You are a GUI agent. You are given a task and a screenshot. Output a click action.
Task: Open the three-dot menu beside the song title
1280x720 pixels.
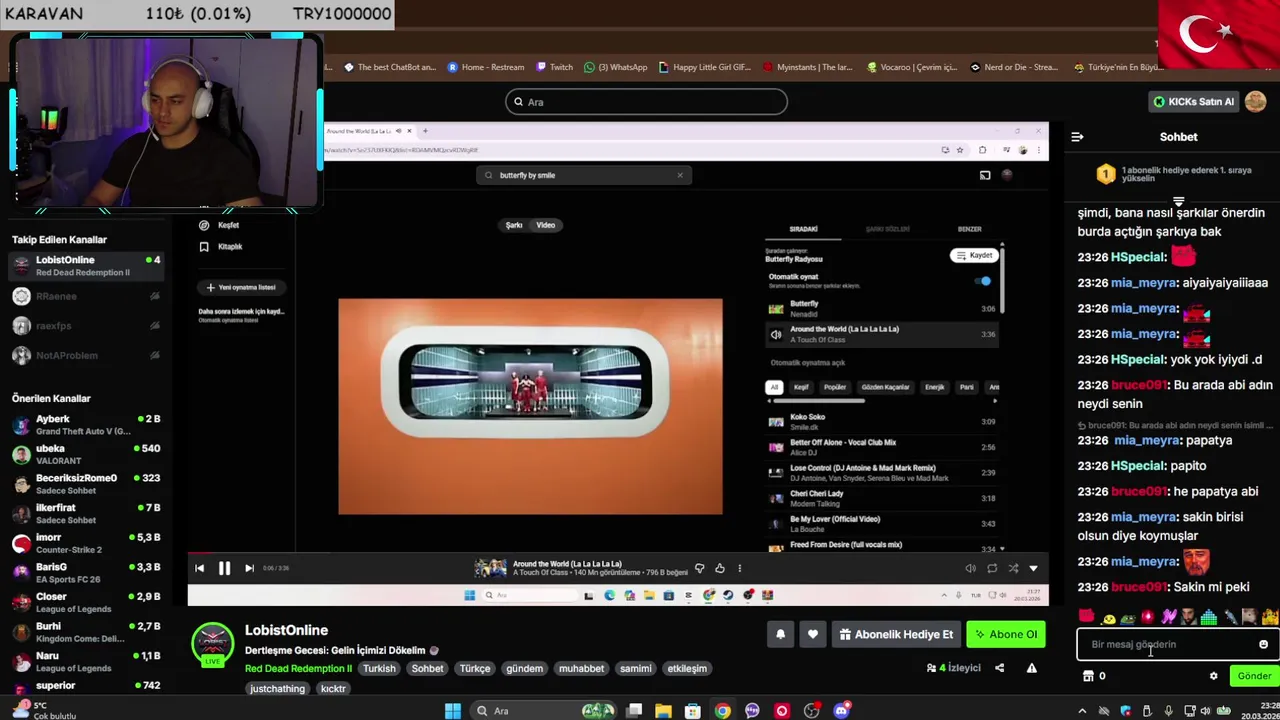(739, 568)
